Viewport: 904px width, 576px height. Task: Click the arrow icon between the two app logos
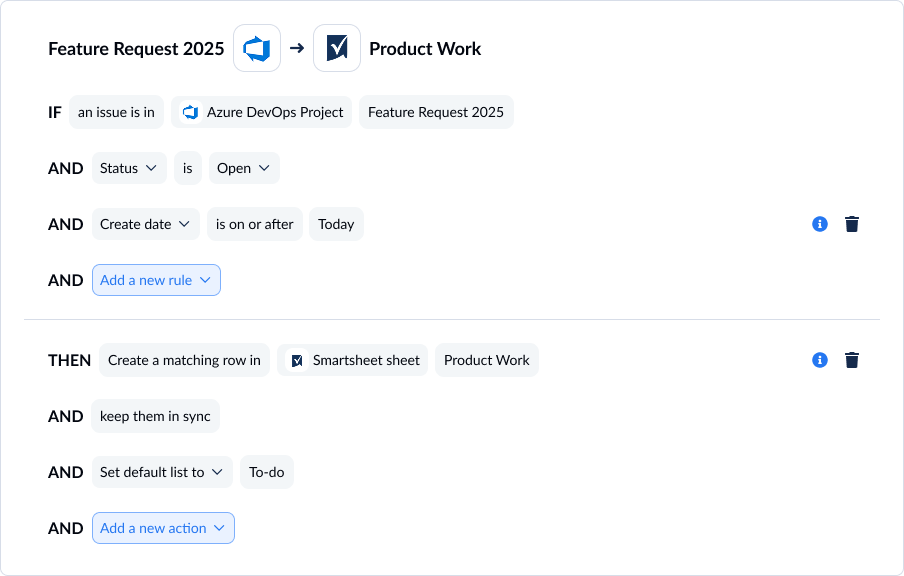tap(297, 47)
